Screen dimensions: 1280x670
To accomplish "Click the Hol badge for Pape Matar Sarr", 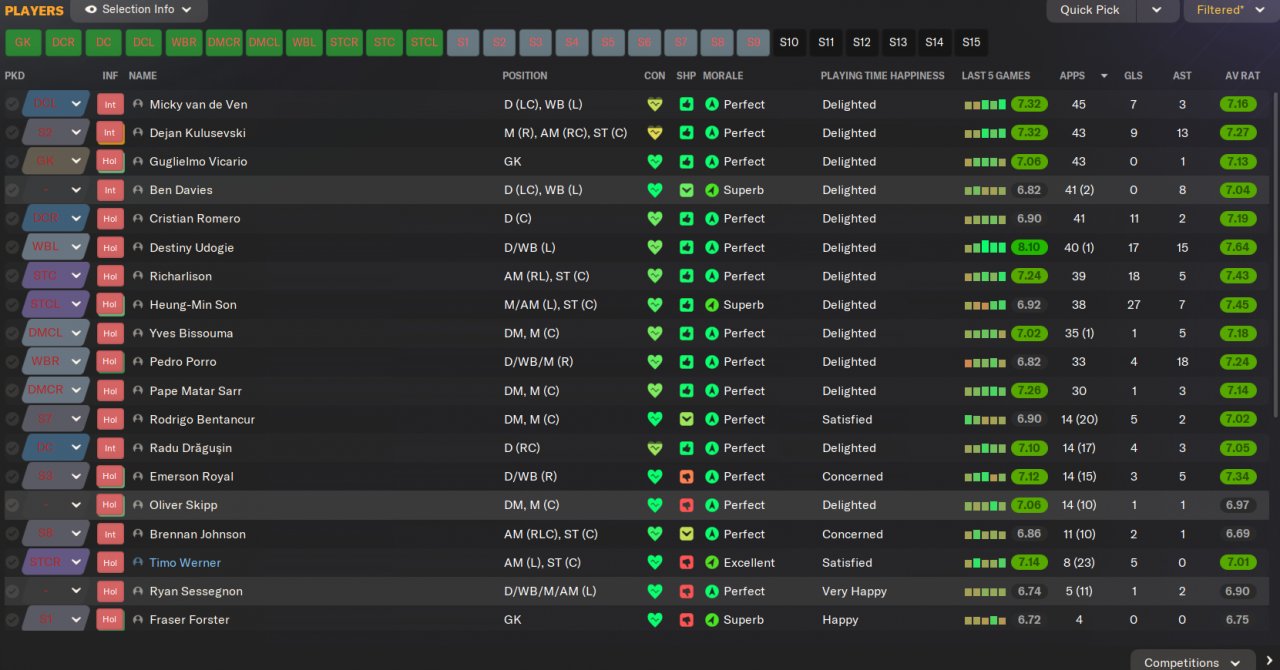I will [x=110, y=391].
